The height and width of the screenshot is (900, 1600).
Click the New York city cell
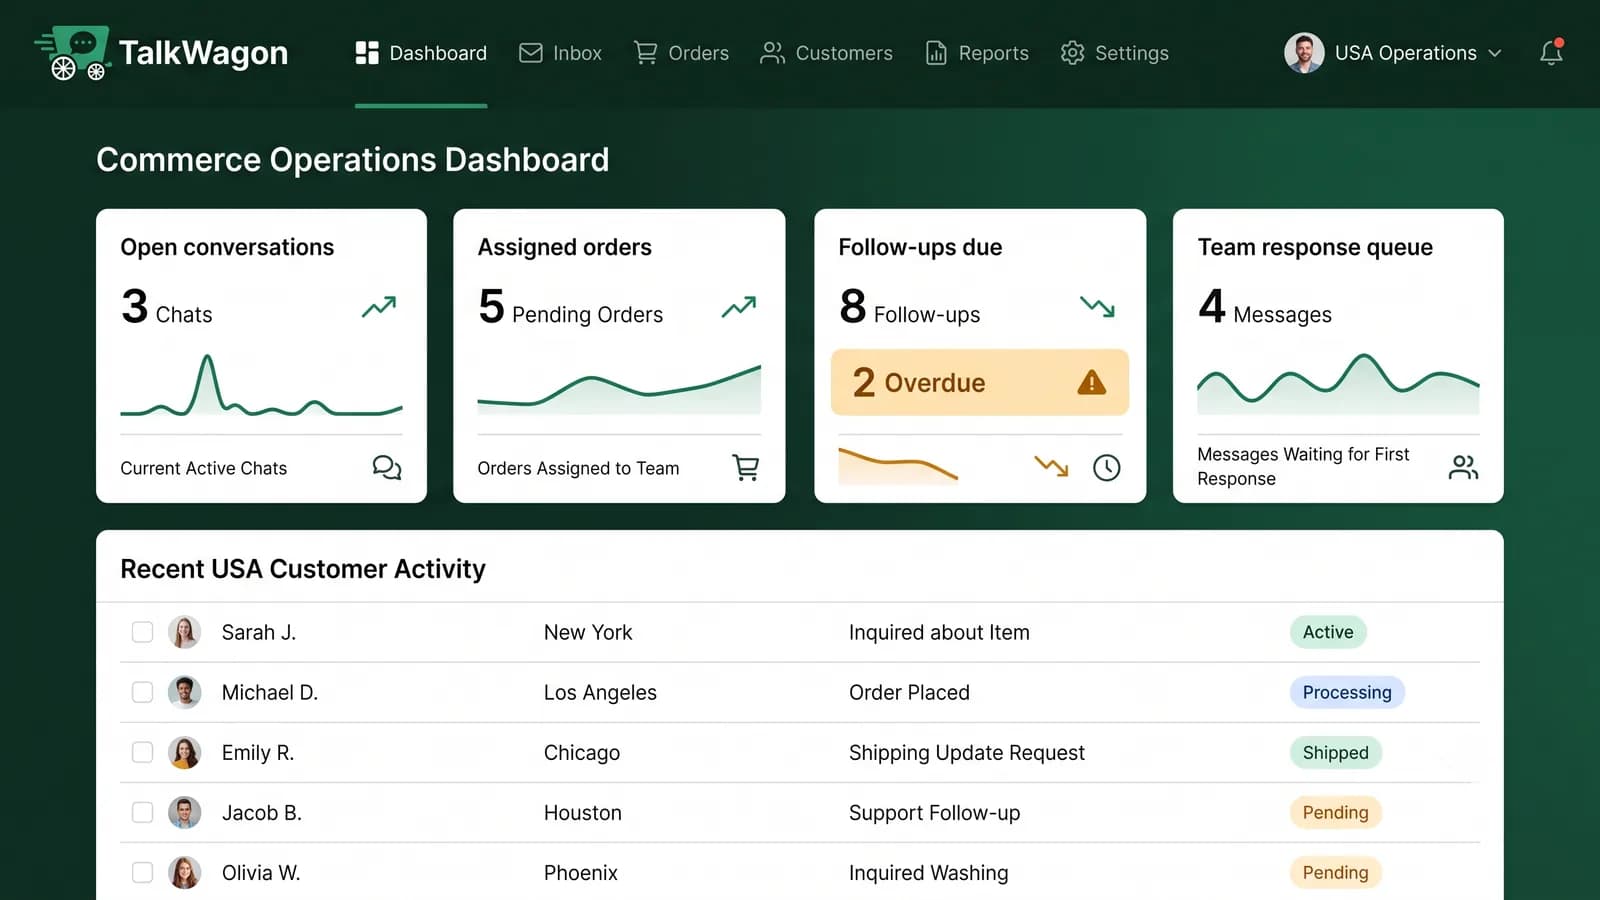click(588, 632)
